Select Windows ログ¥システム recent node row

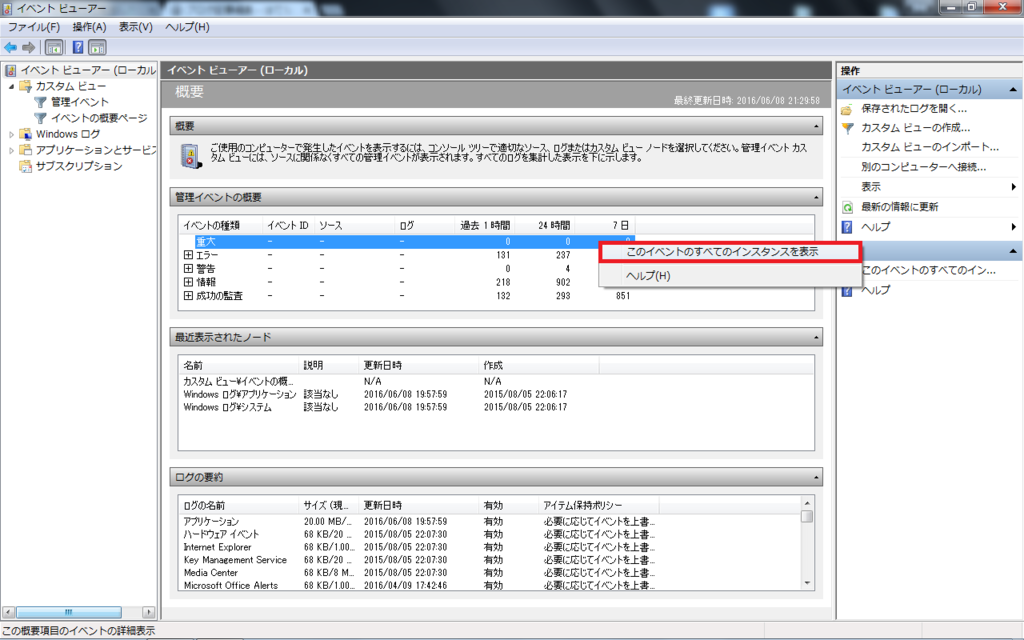(x=391, y=407)
